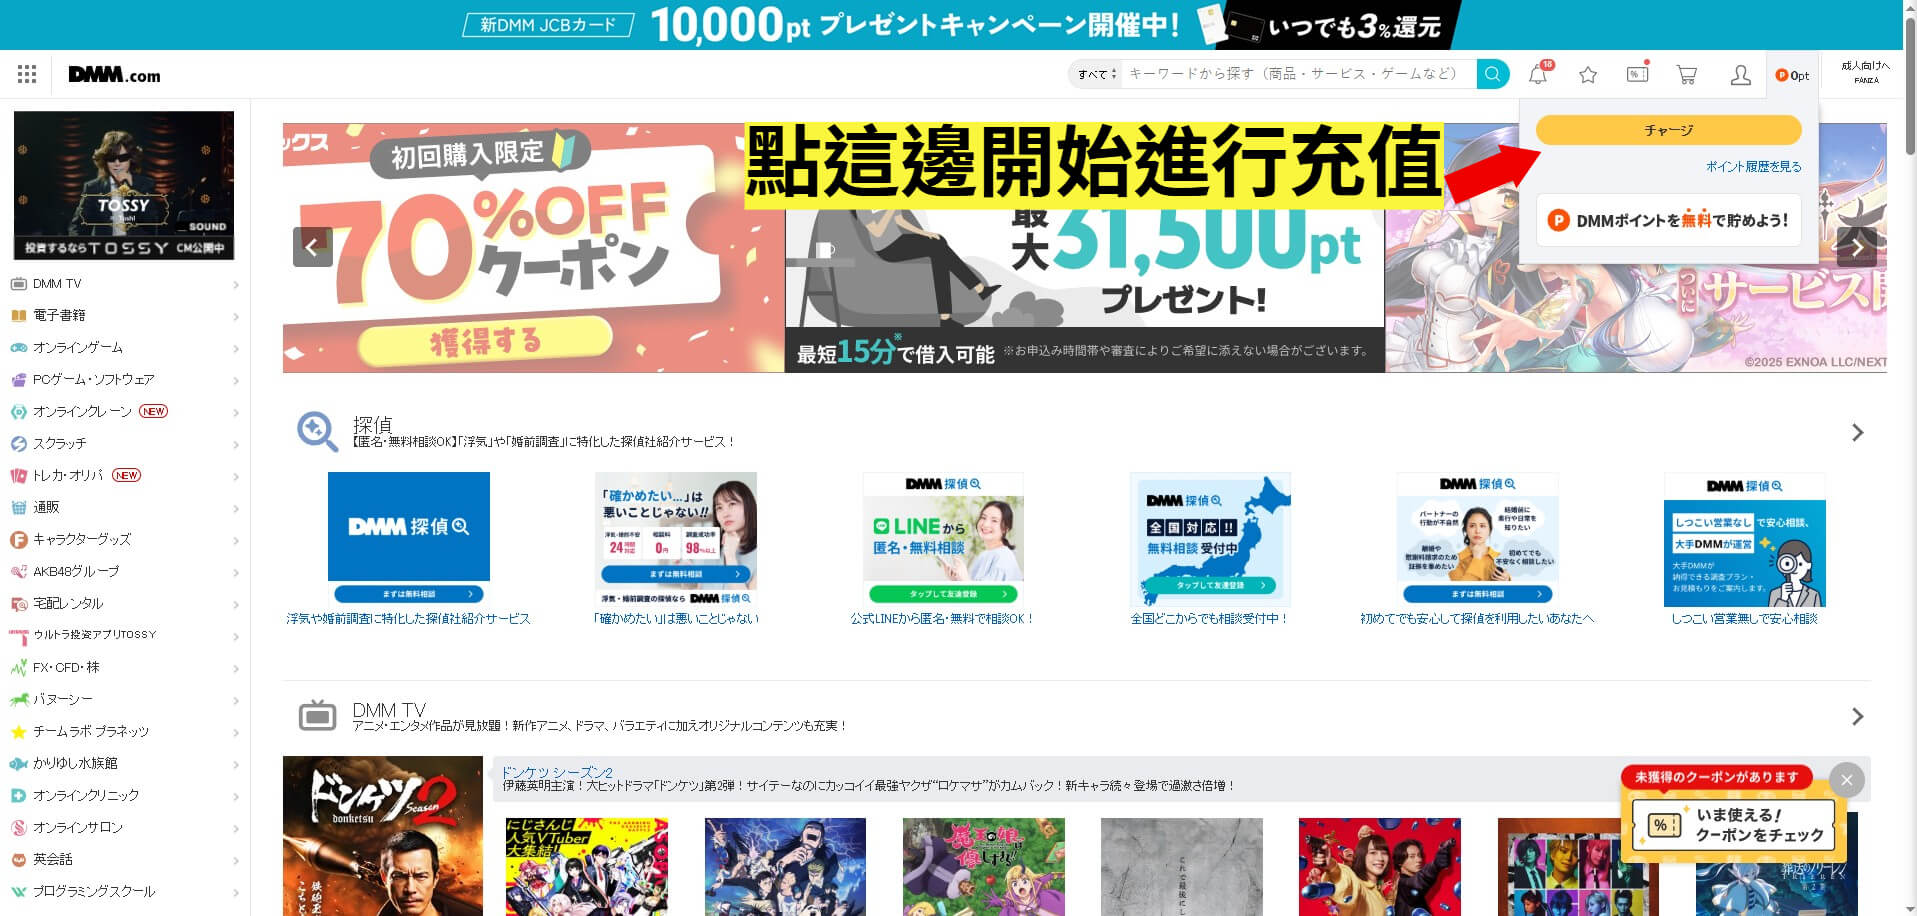Open 公式LINEから匿名・無料で相談OK link
Screen dimensions: 1917x916
click(x=942, y=619)
